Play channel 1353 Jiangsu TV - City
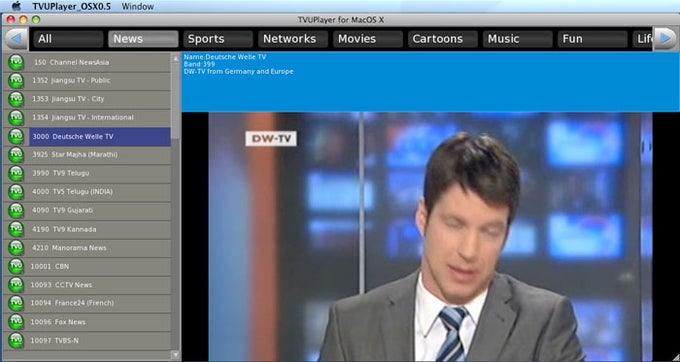This screenshot has width=680, height=362. pyautogui.click(x=100, y=99)
